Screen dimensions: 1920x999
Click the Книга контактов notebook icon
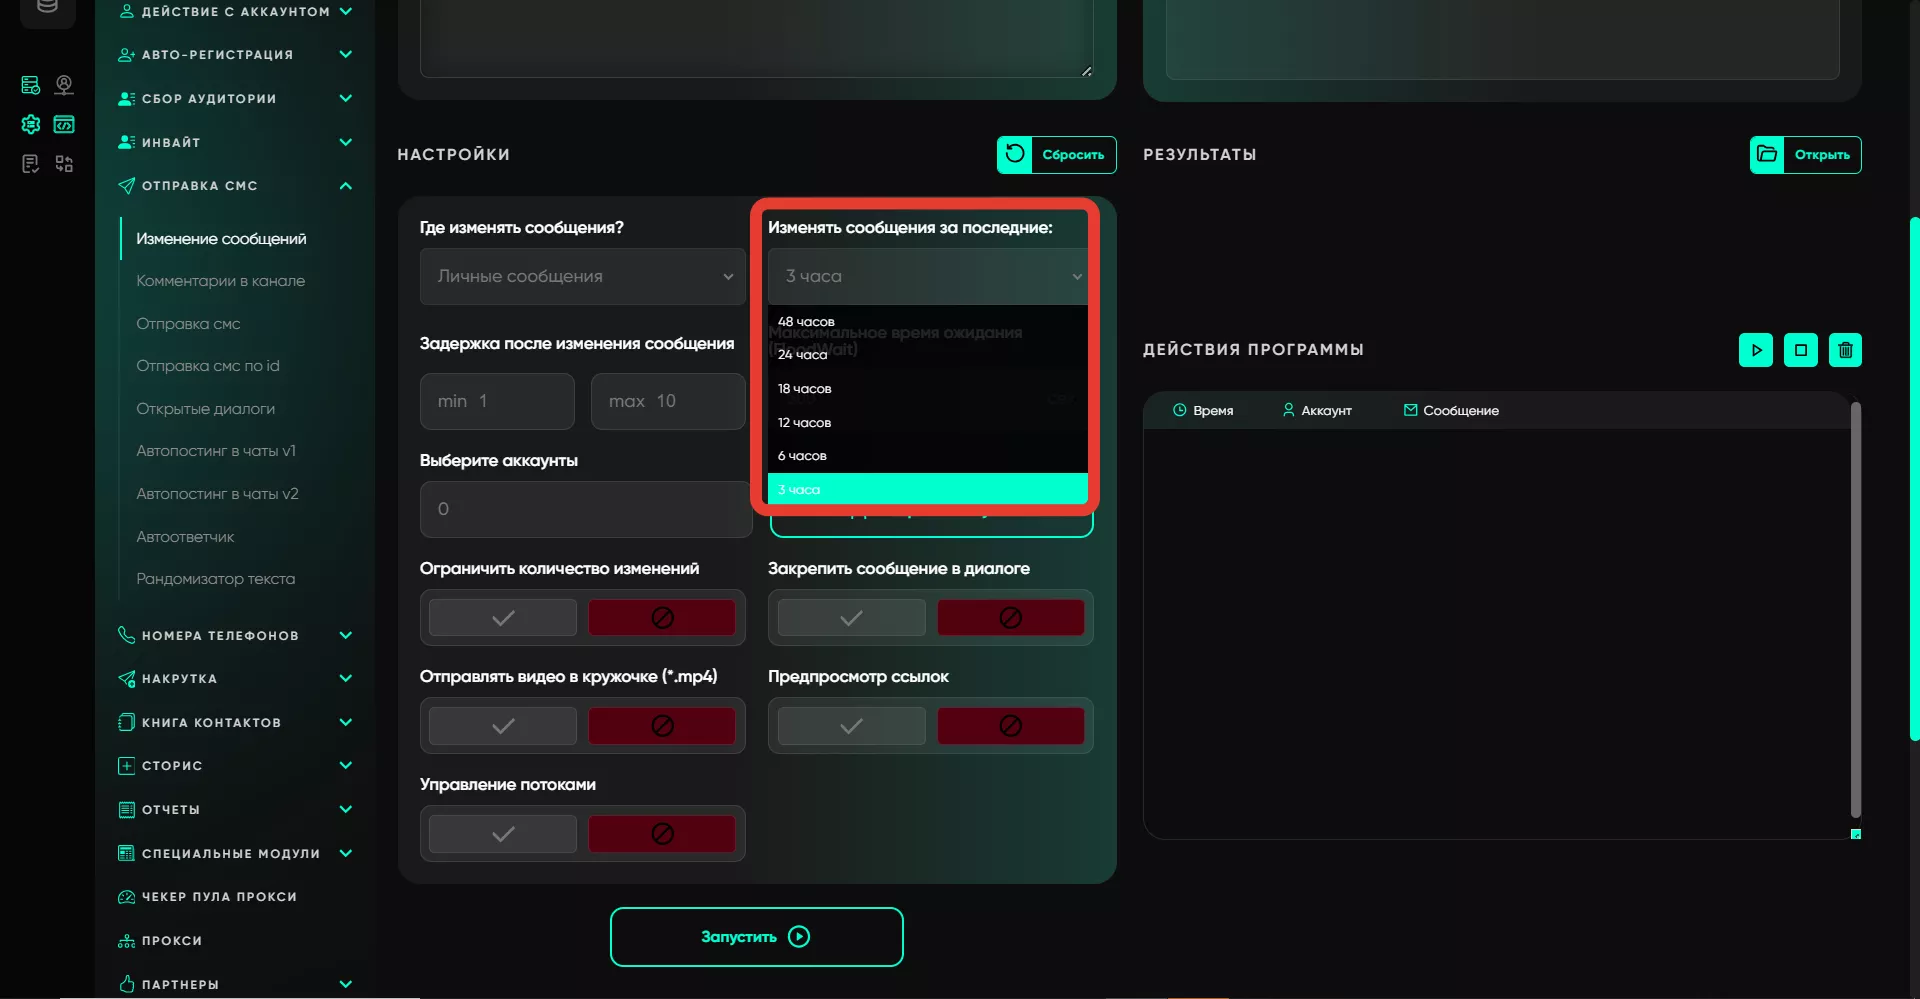pyautogui.click(x=126, y=722)
